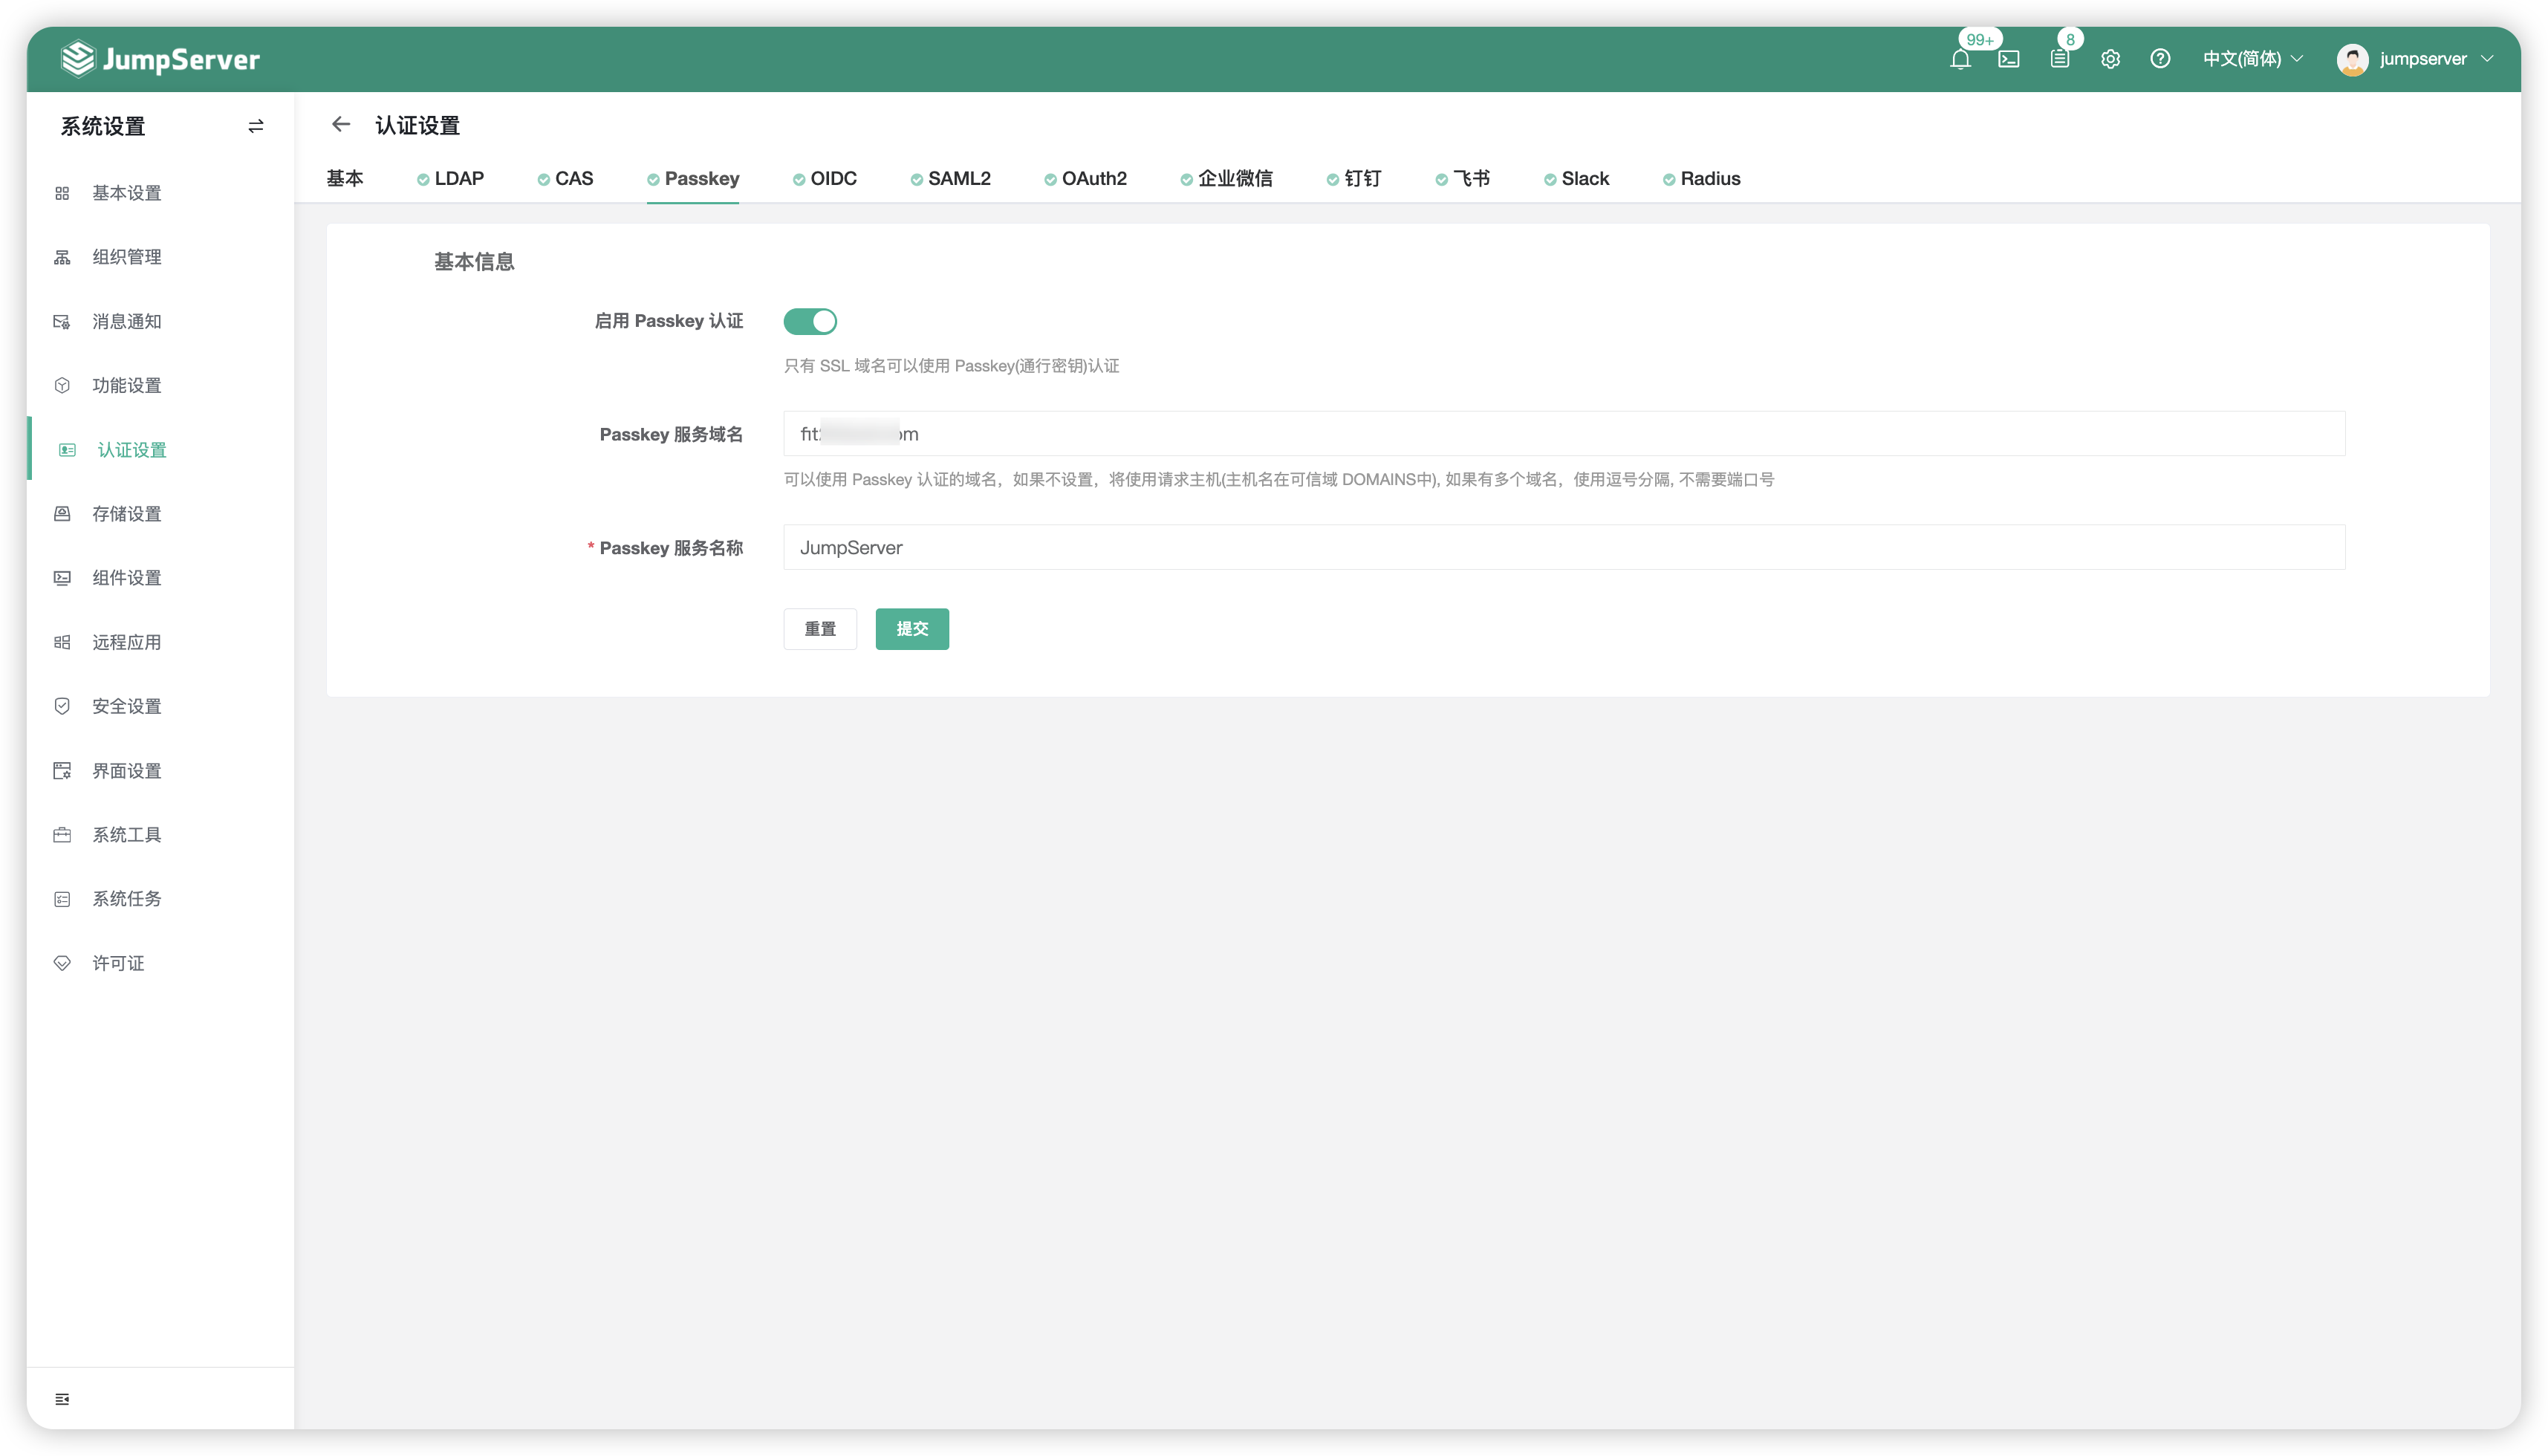Viewport: 2548px width, 1456px height.
Task: Switch to the SAML2 tab
Action: [x=950, y=179]
